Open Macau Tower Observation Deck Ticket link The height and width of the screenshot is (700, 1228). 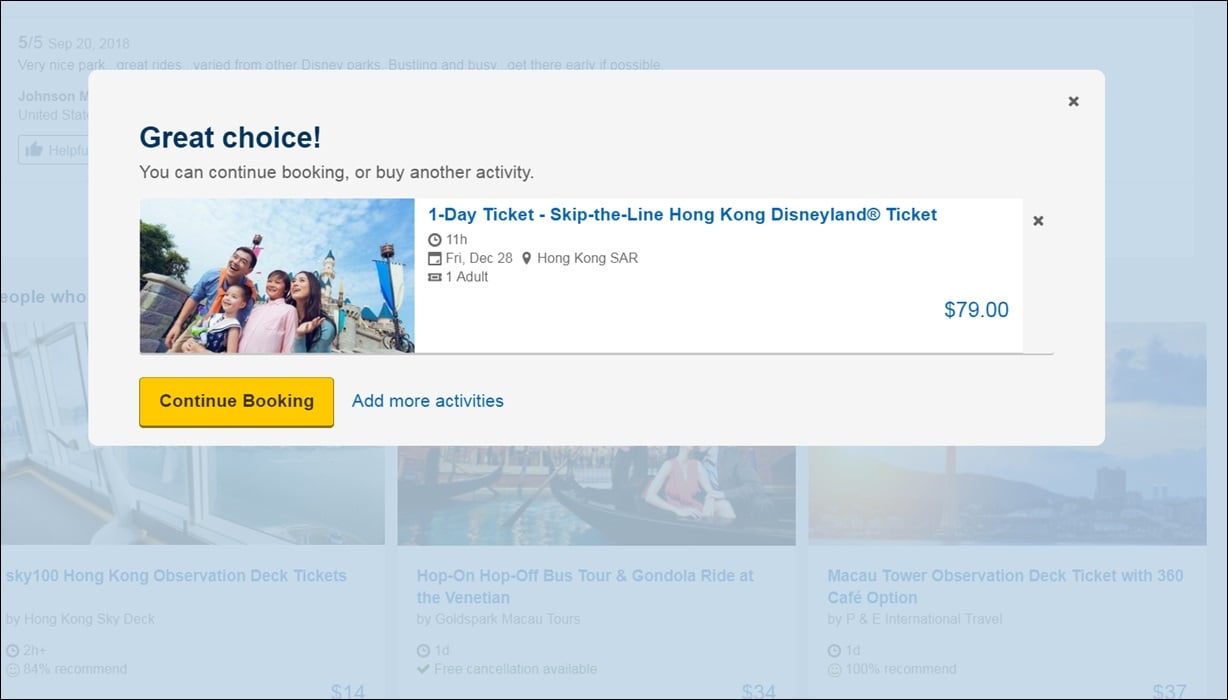[1005, 587]
